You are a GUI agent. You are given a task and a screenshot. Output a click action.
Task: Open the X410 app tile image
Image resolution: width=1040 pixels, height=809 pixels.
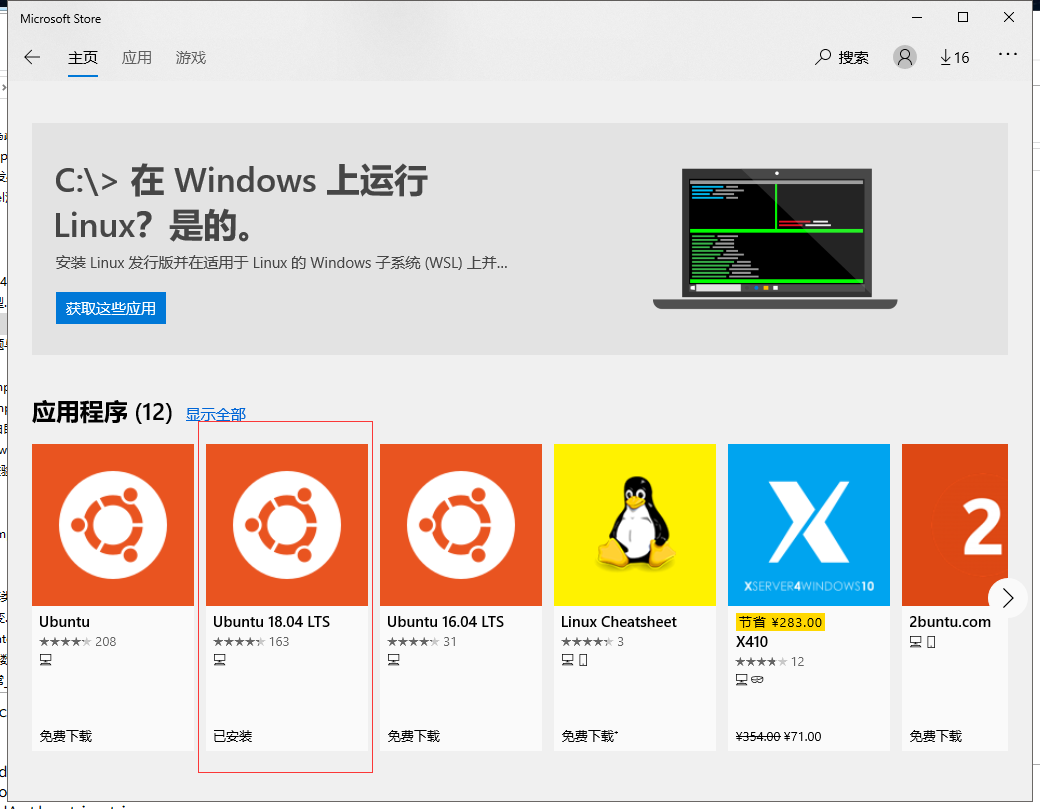[809, 525]
